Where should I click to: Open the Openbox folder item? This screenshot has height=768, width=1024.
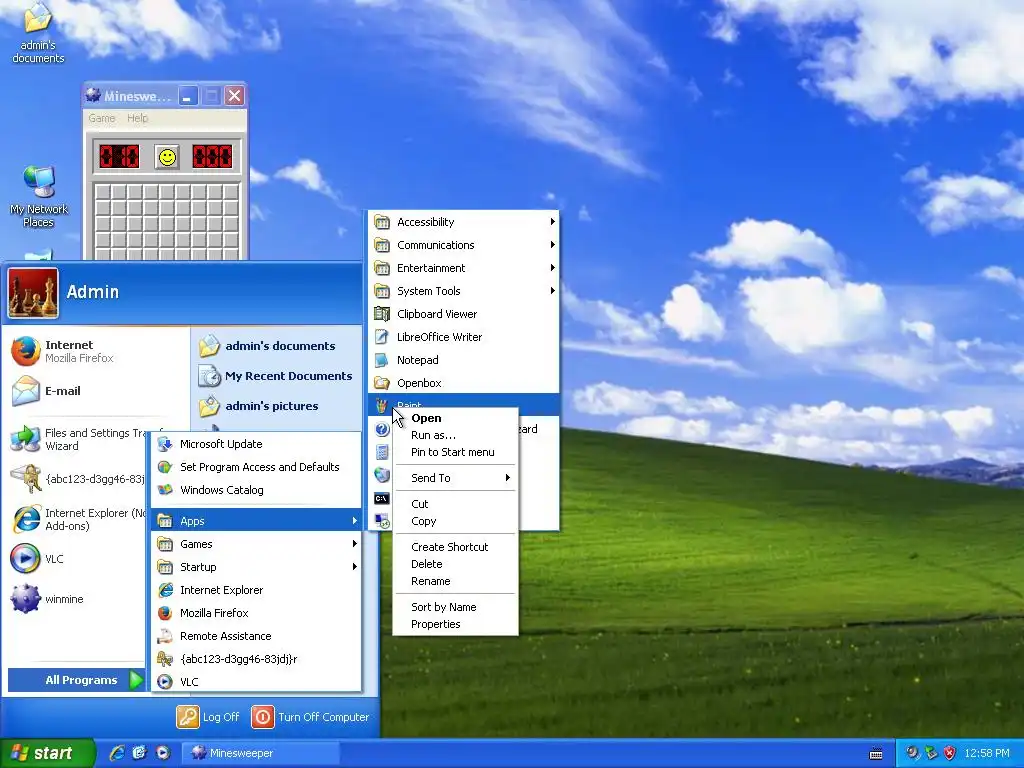click(x=464, y=383)
